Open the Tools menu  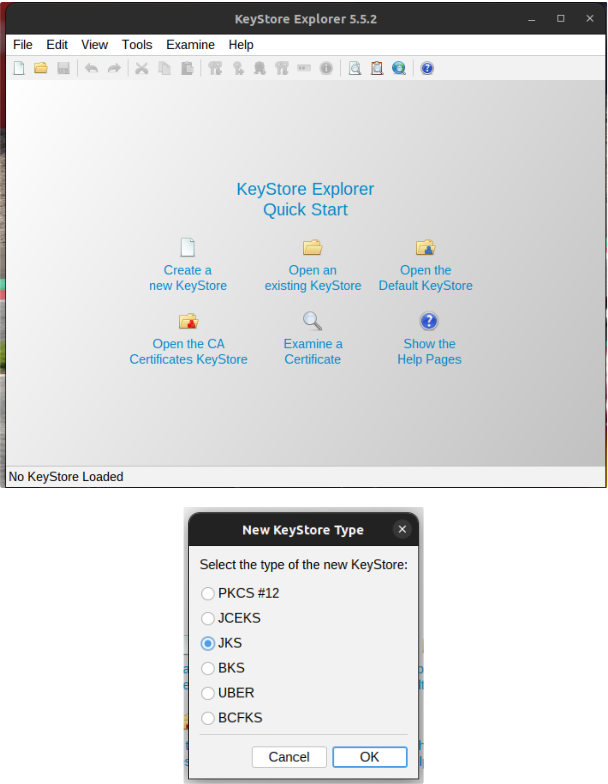[x=137, y=44]
